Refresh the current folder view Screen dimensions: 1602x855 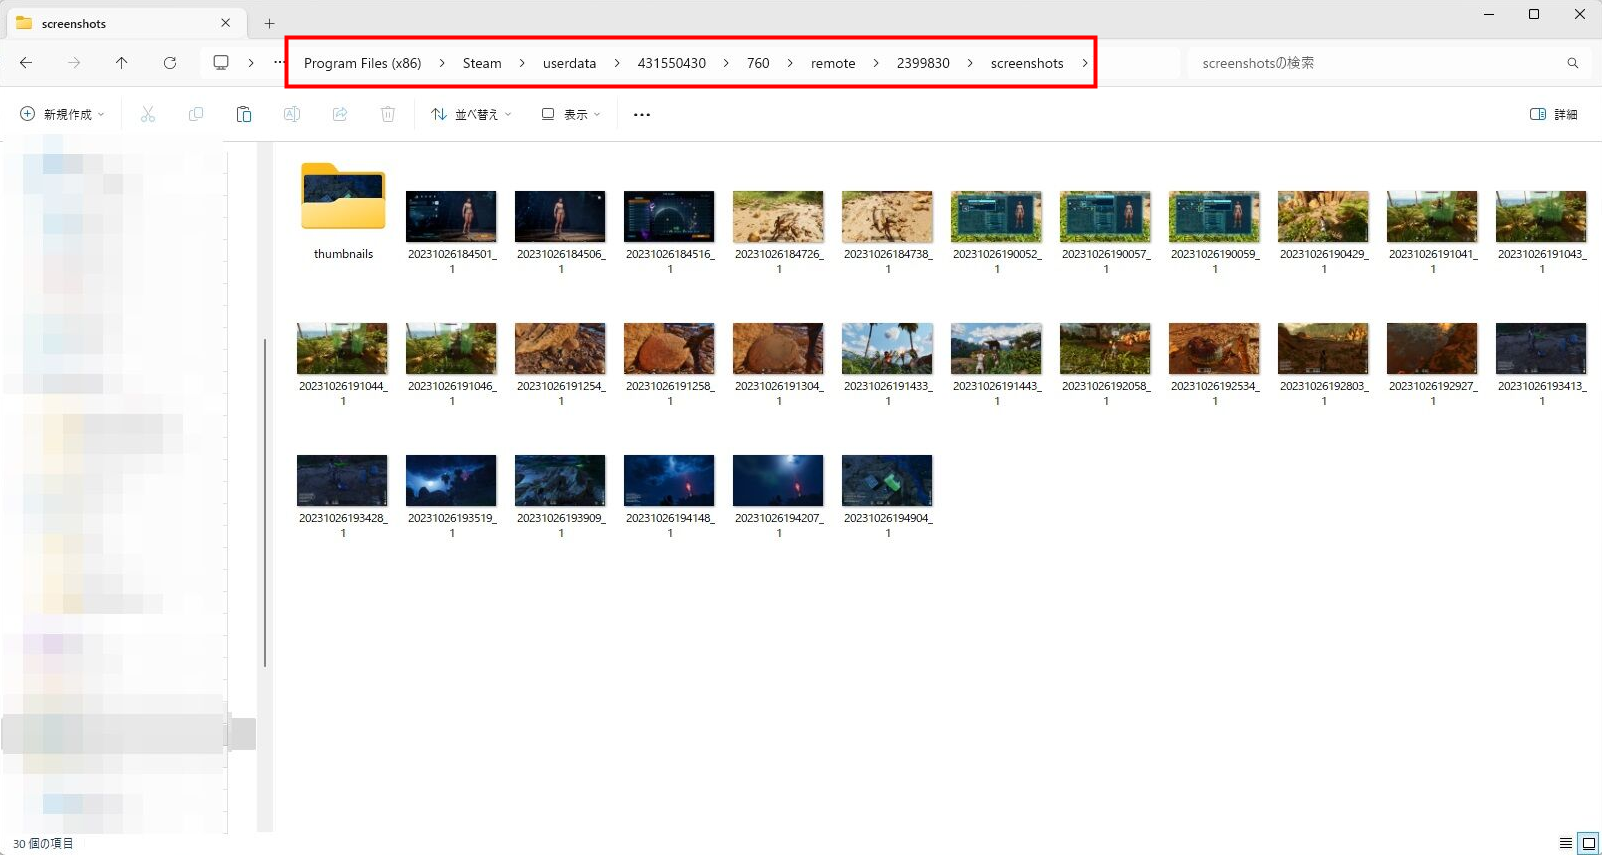(x=170, y=63)
